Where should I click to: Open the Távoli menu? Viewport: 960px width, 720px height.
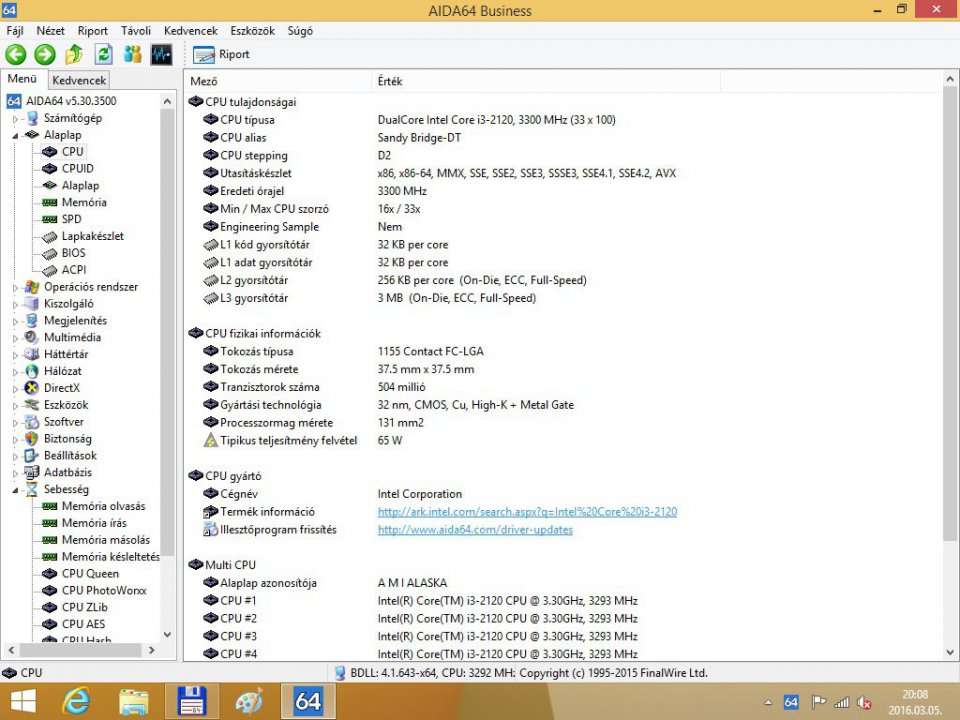click(x=135, y=31)
